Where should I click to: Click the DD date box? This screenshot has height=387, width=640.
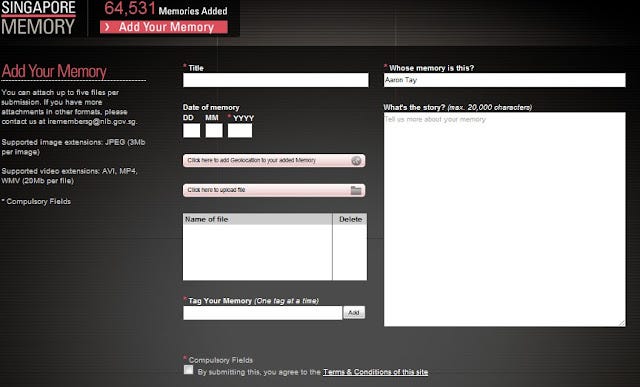tap(191, 131)
